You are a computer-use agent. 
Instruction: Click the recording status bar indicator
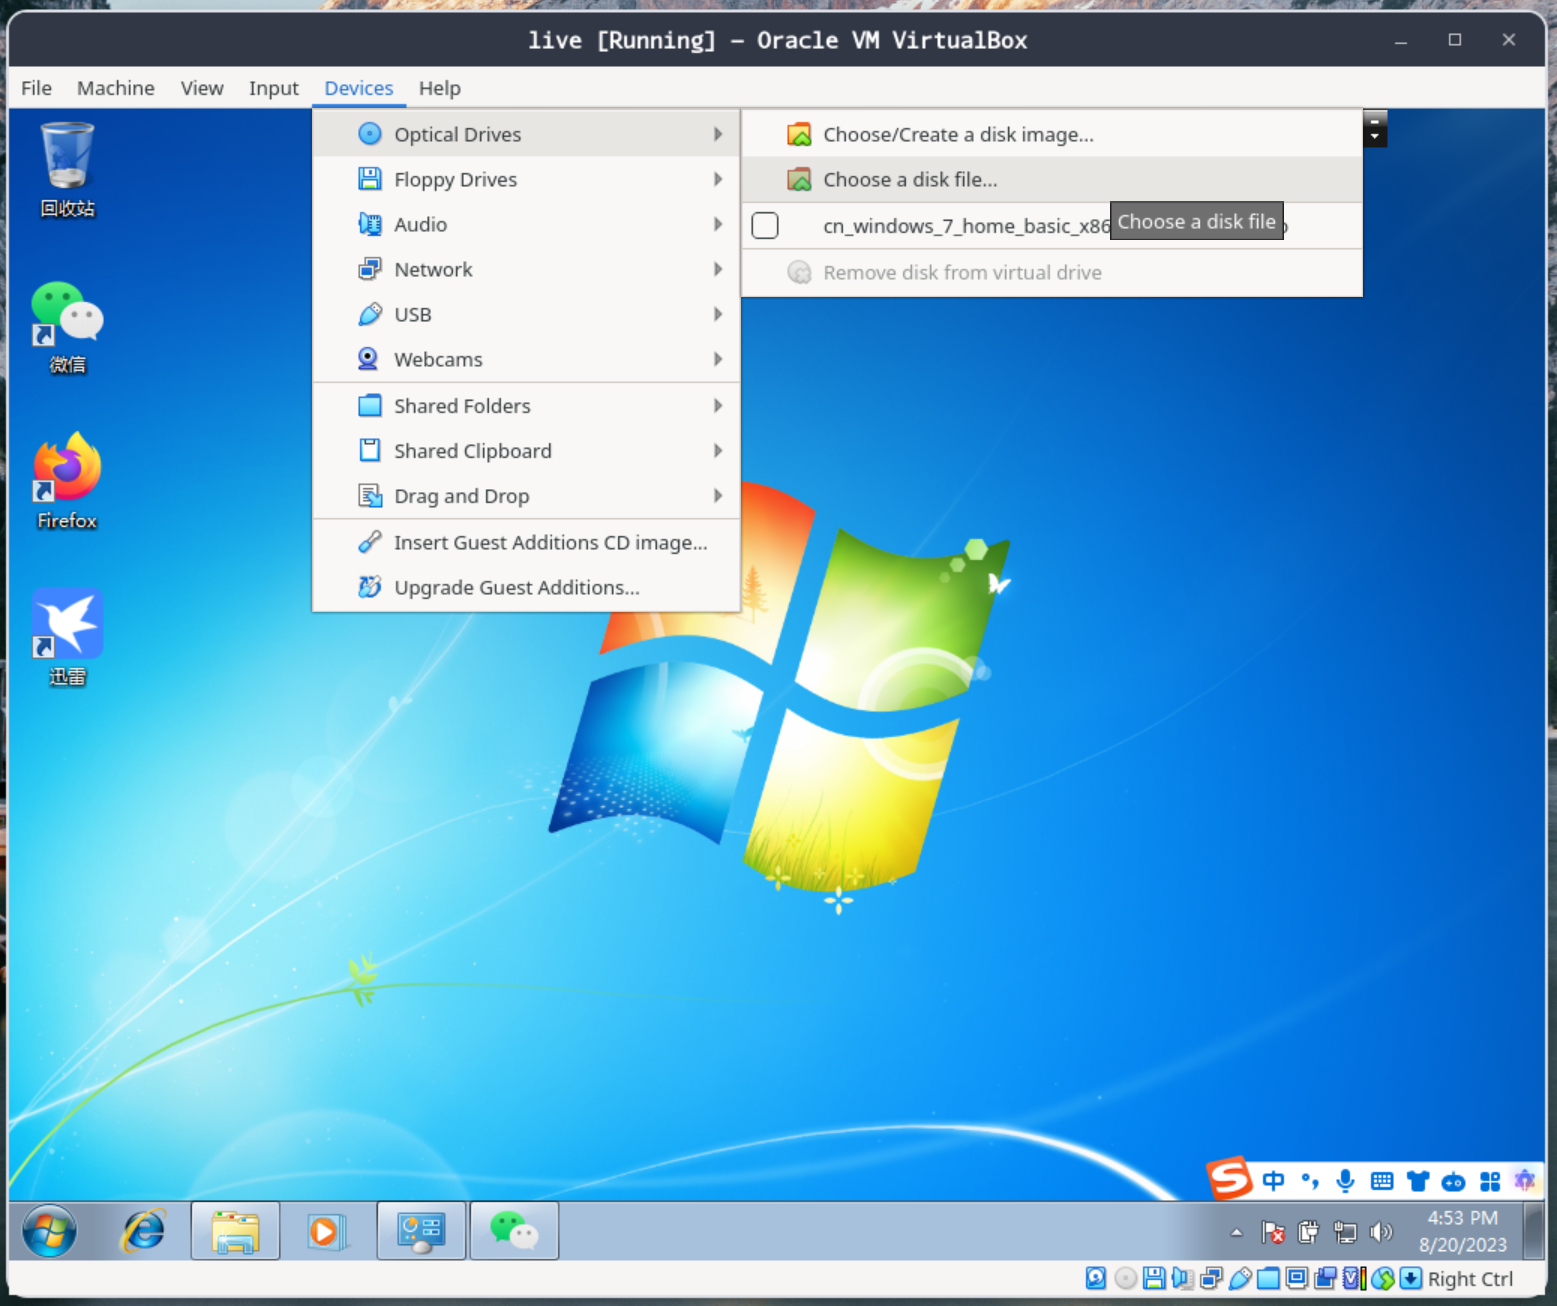1326,1278
